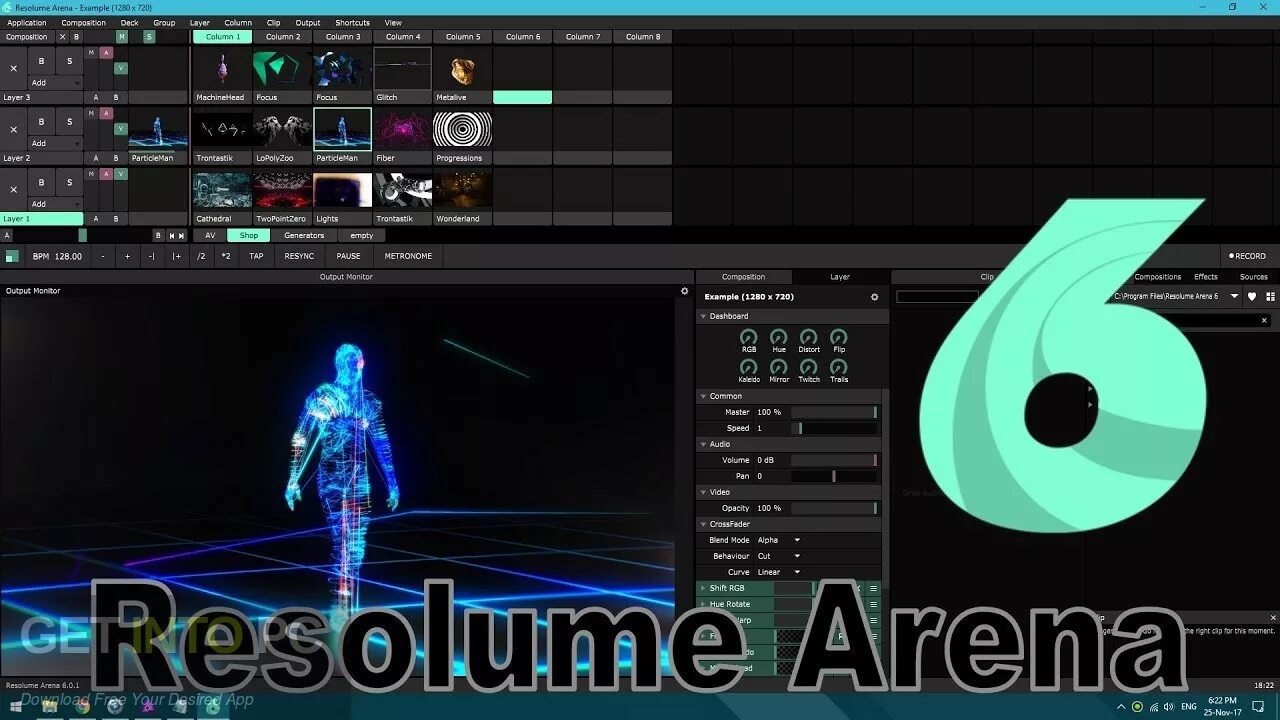1280x720 pixels.
Task: Adjust the audio Pan slider
Action: (834, 476)
